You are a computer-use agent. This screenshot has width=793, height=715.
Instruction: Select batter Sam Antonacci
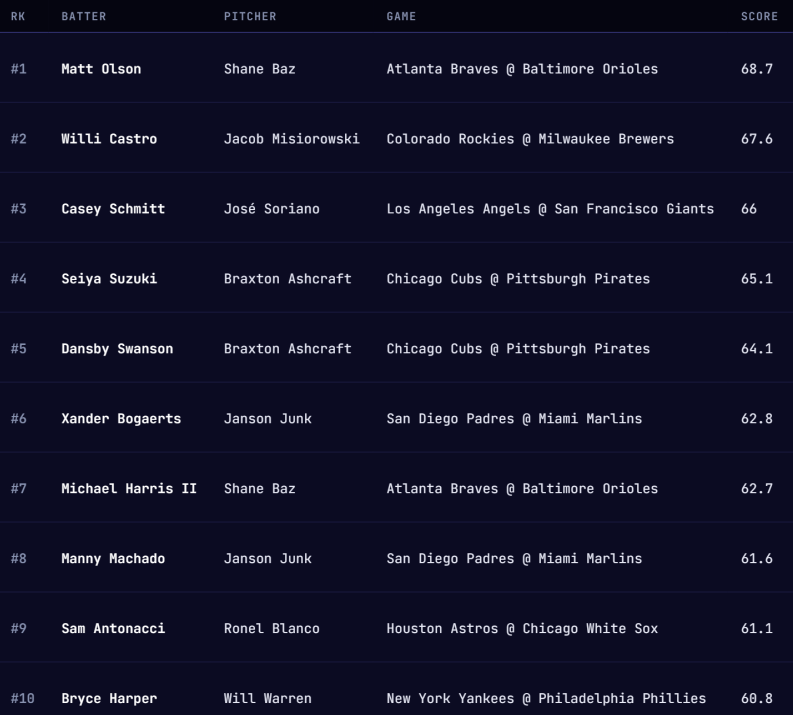click(113, 629)
